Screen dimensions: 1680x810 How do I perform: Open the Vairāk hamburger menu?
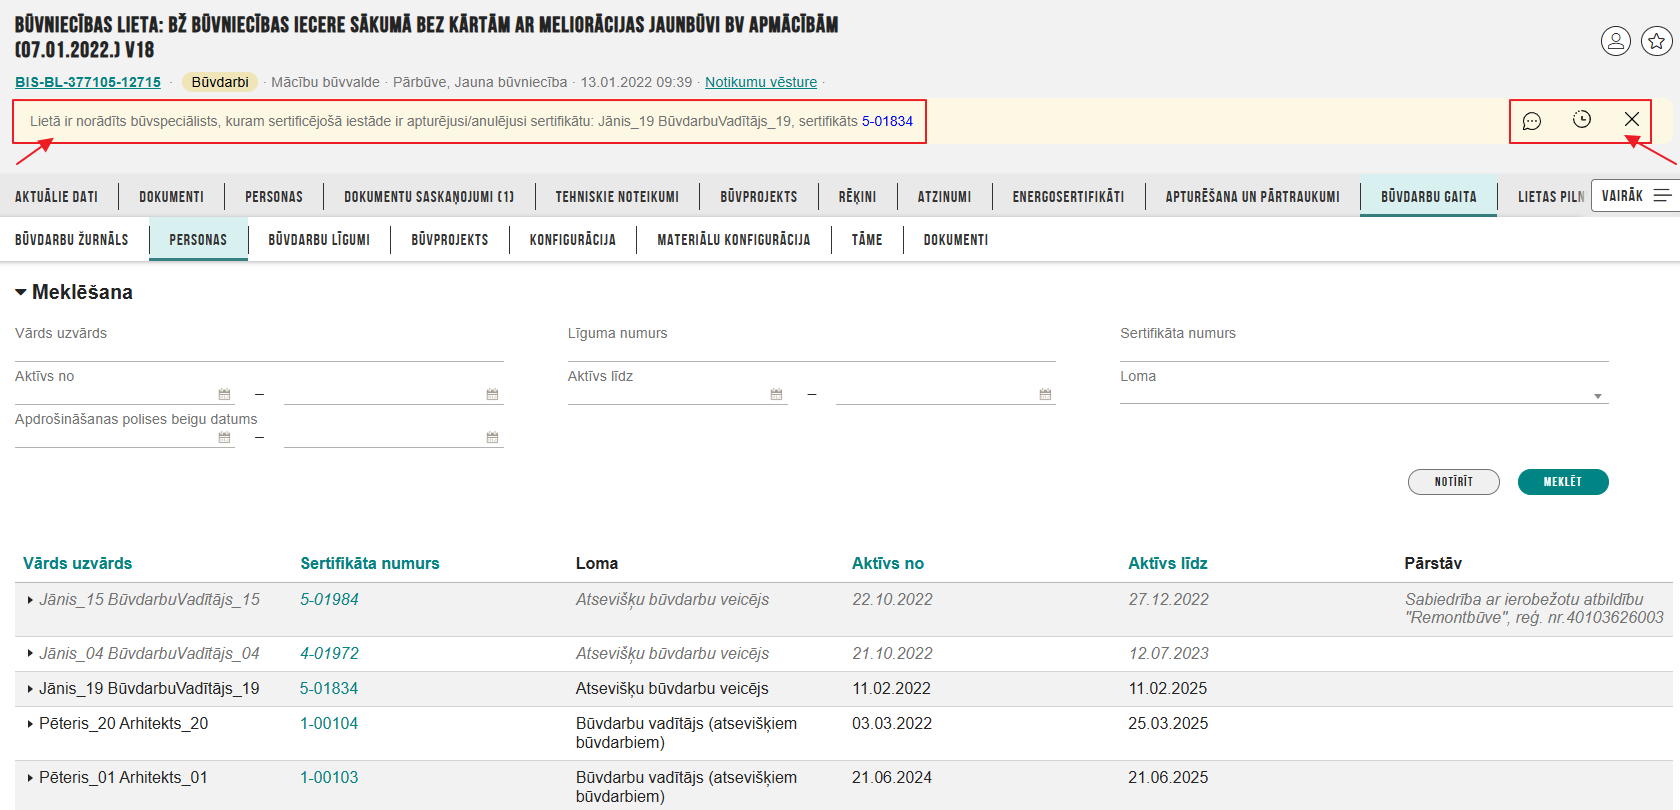(1635, 196)
